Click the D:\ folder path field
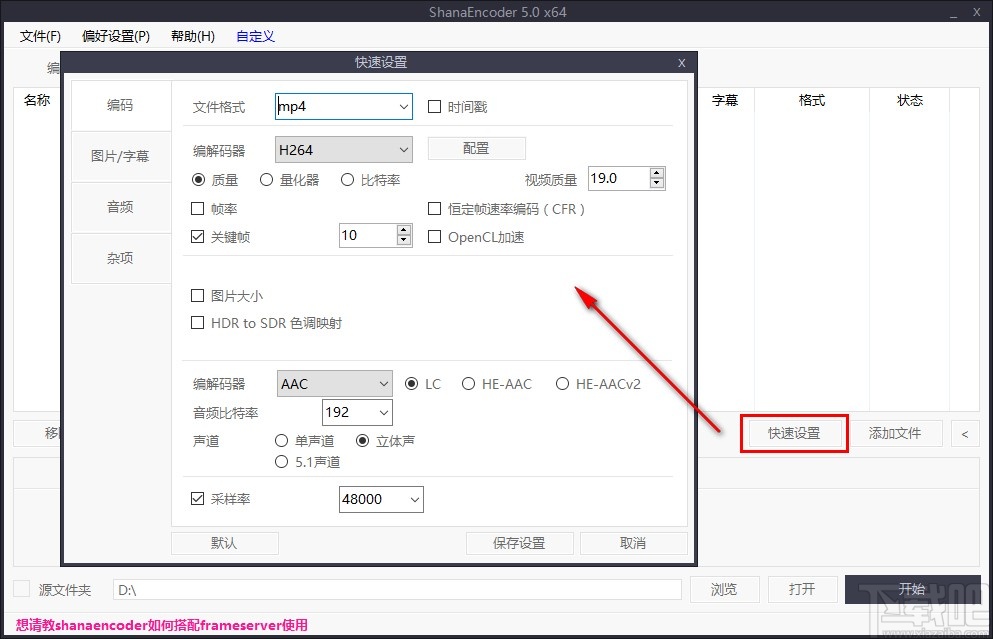 [x=397, y=590]
